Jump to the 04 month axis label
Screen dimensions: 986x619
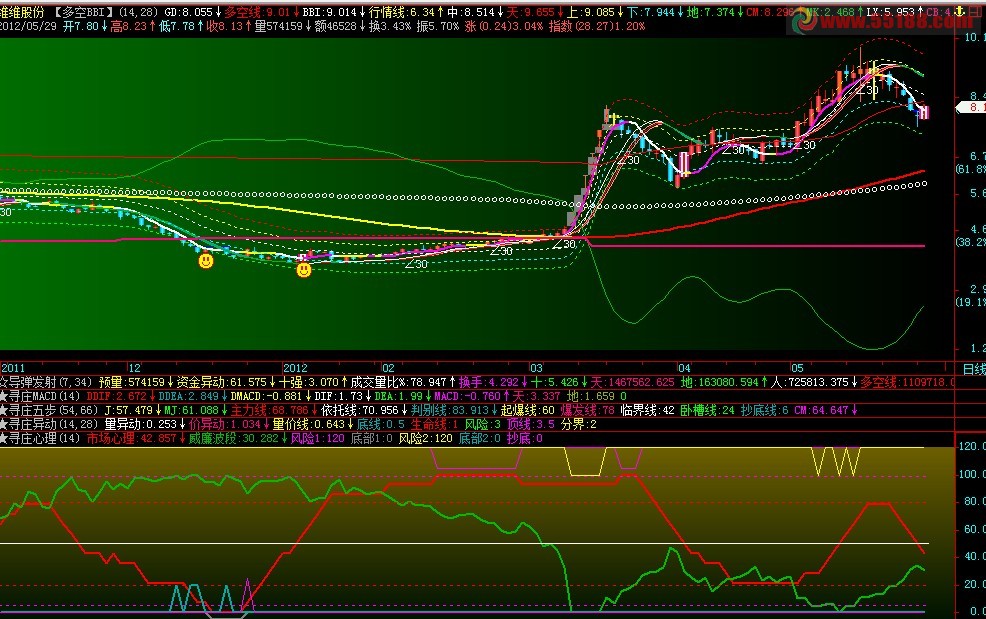[x=684, y=368]
